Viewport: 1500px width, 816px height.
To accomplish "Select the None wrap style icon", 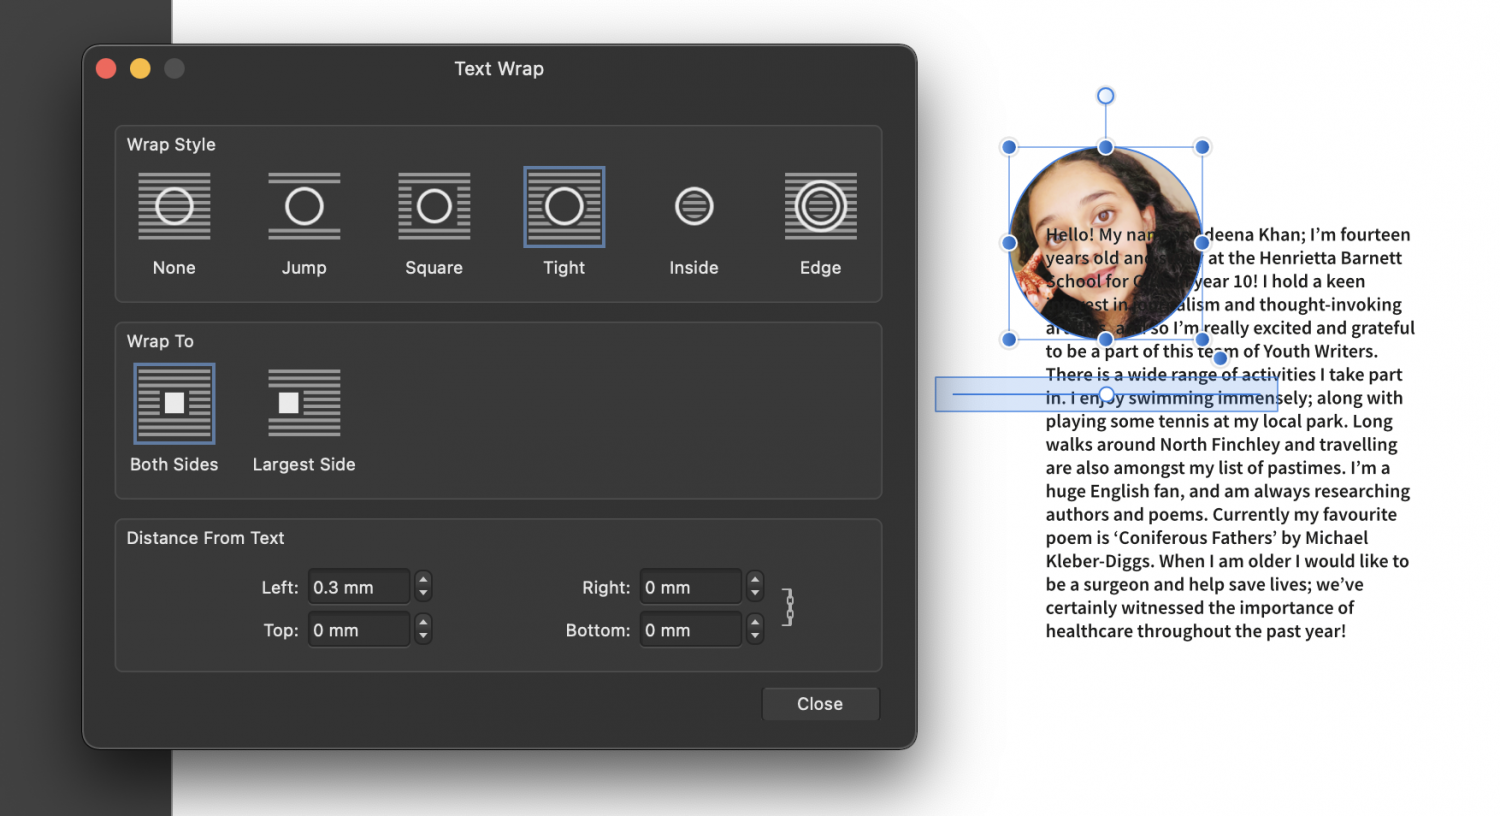I will pyautogui.click(x=174, y=206).
